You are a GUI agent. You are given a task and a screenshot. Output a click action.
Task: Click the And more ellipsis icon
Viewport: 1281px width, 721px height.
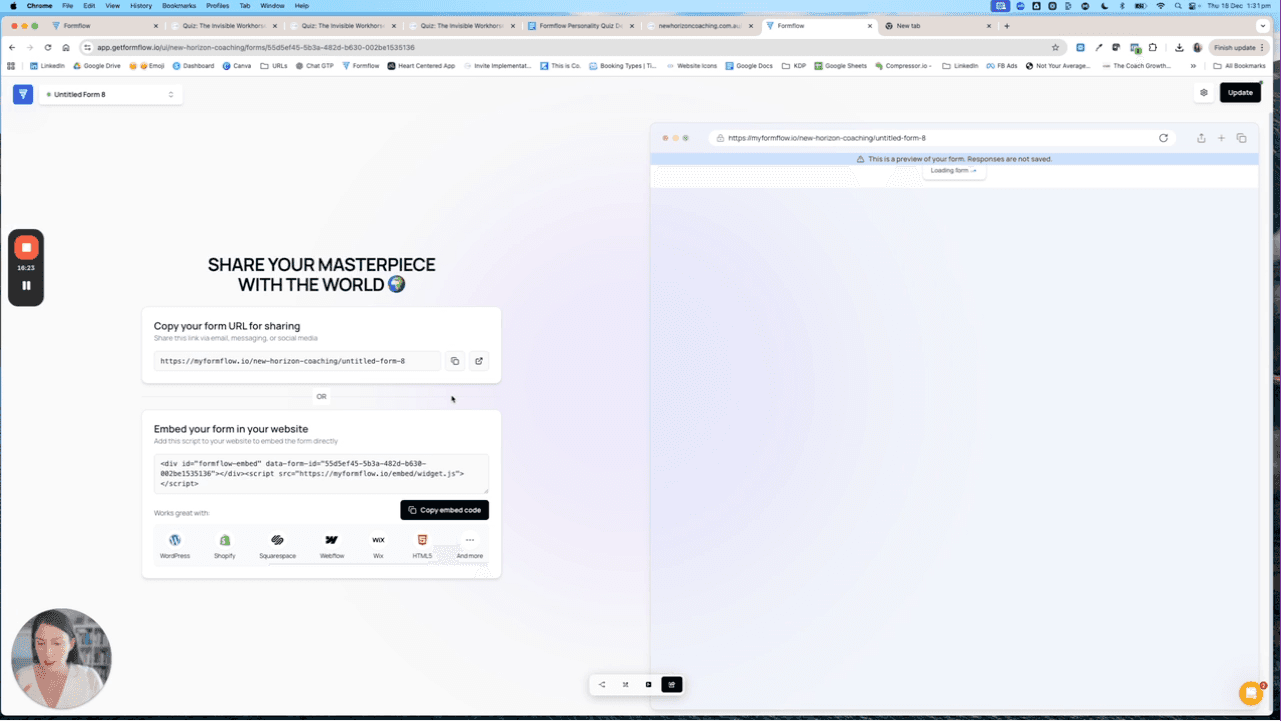[470, 540]
